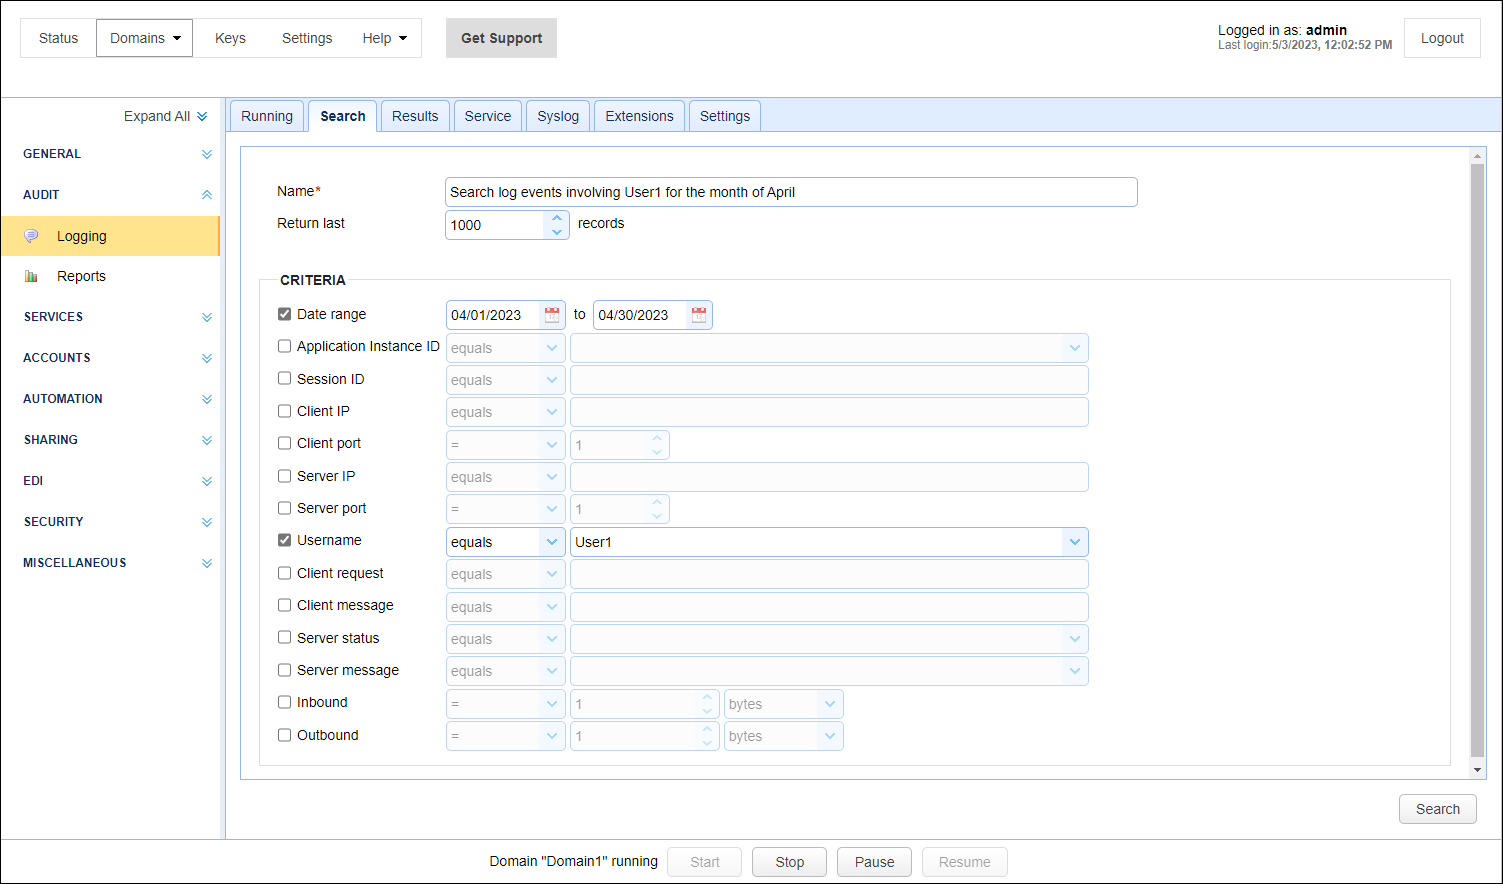Switch to the Results tab
This screenshot has height=884, width=1503.
tap(415, 116)
